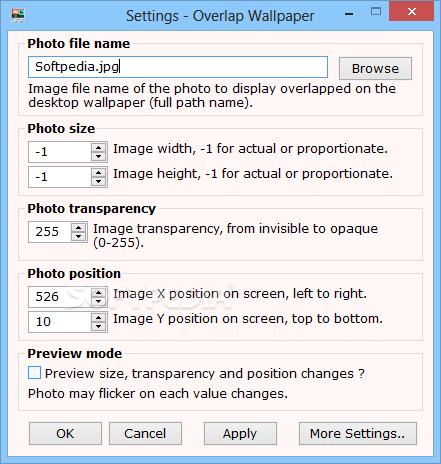Screen dimensions: 441x464
Task: Apply the current settings
Action: [x=240, y=434]
